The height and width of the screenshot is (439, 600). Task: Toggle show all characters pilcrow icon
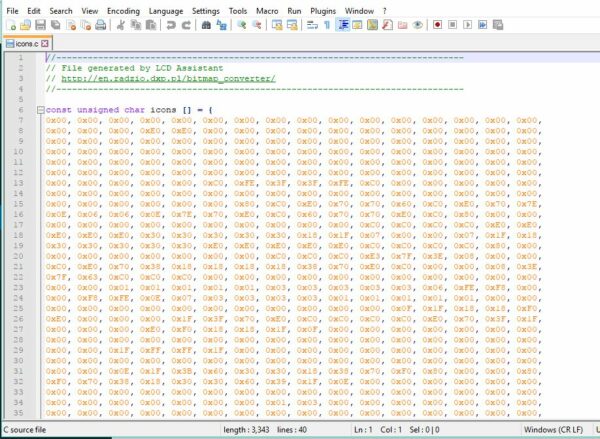point(327,25)
